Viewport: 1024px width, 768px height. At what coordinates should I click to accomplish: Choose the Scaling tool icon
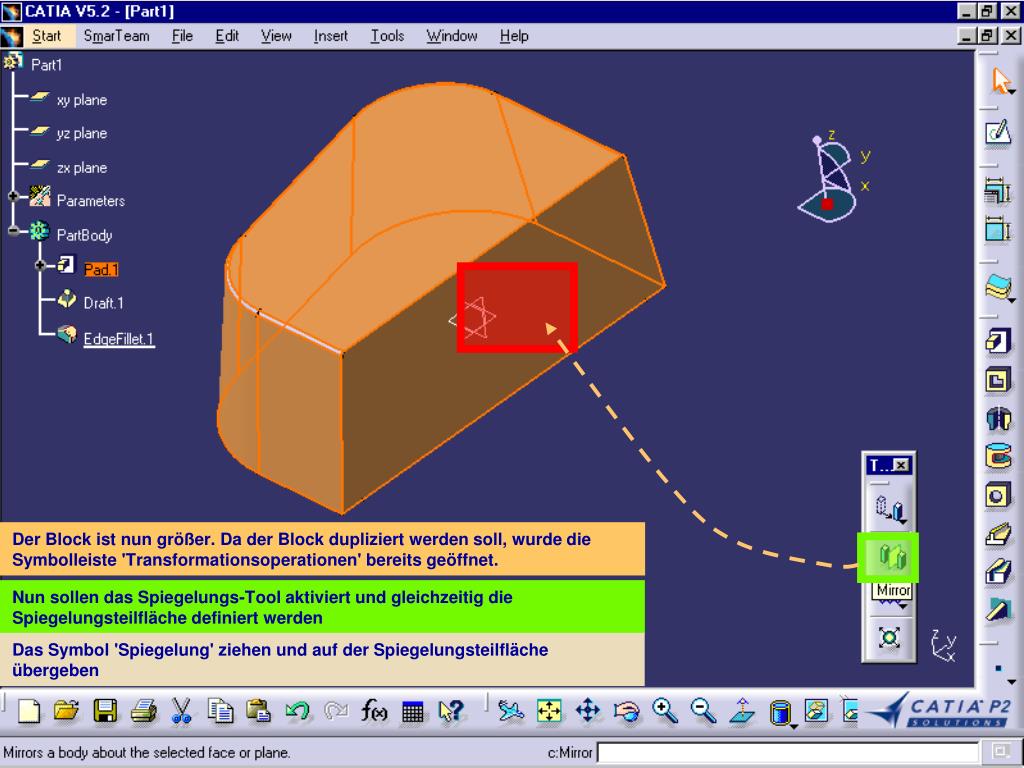click(x=889, y=637)
